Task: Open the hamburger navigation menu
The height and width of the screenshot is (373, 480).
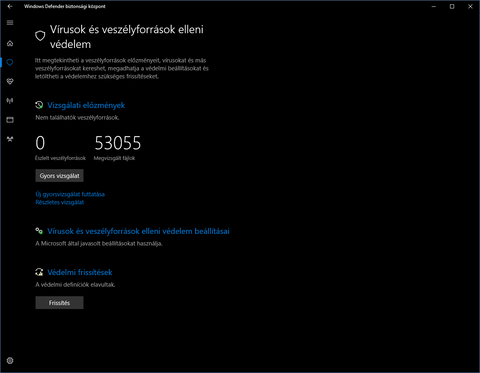Action: pos(10,22)
